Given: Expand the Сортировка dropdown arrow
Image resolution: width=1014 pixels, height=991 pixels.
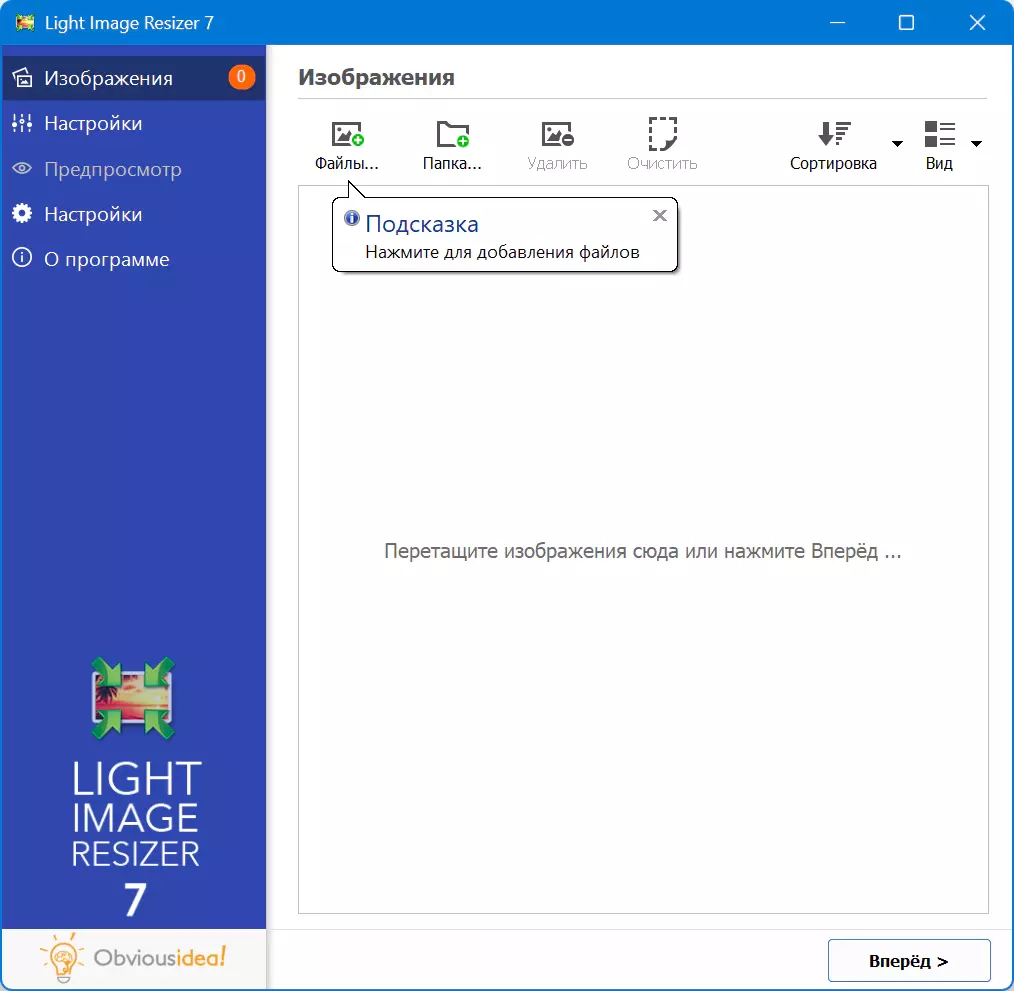Looking at the screenshot, I should [x=897, y=144].
